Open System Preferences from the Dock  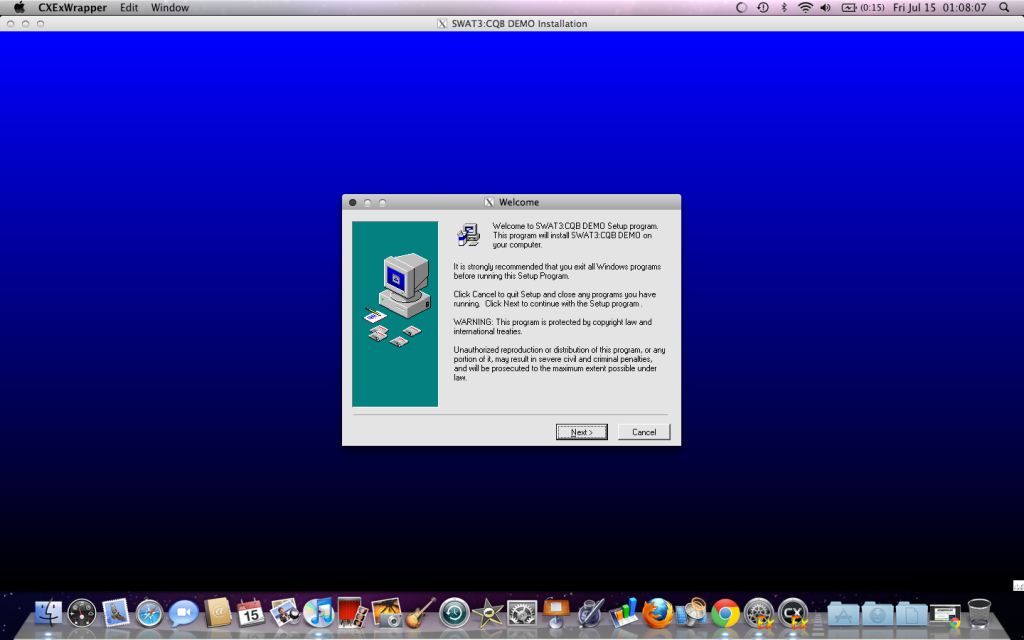tap(522, 614)
